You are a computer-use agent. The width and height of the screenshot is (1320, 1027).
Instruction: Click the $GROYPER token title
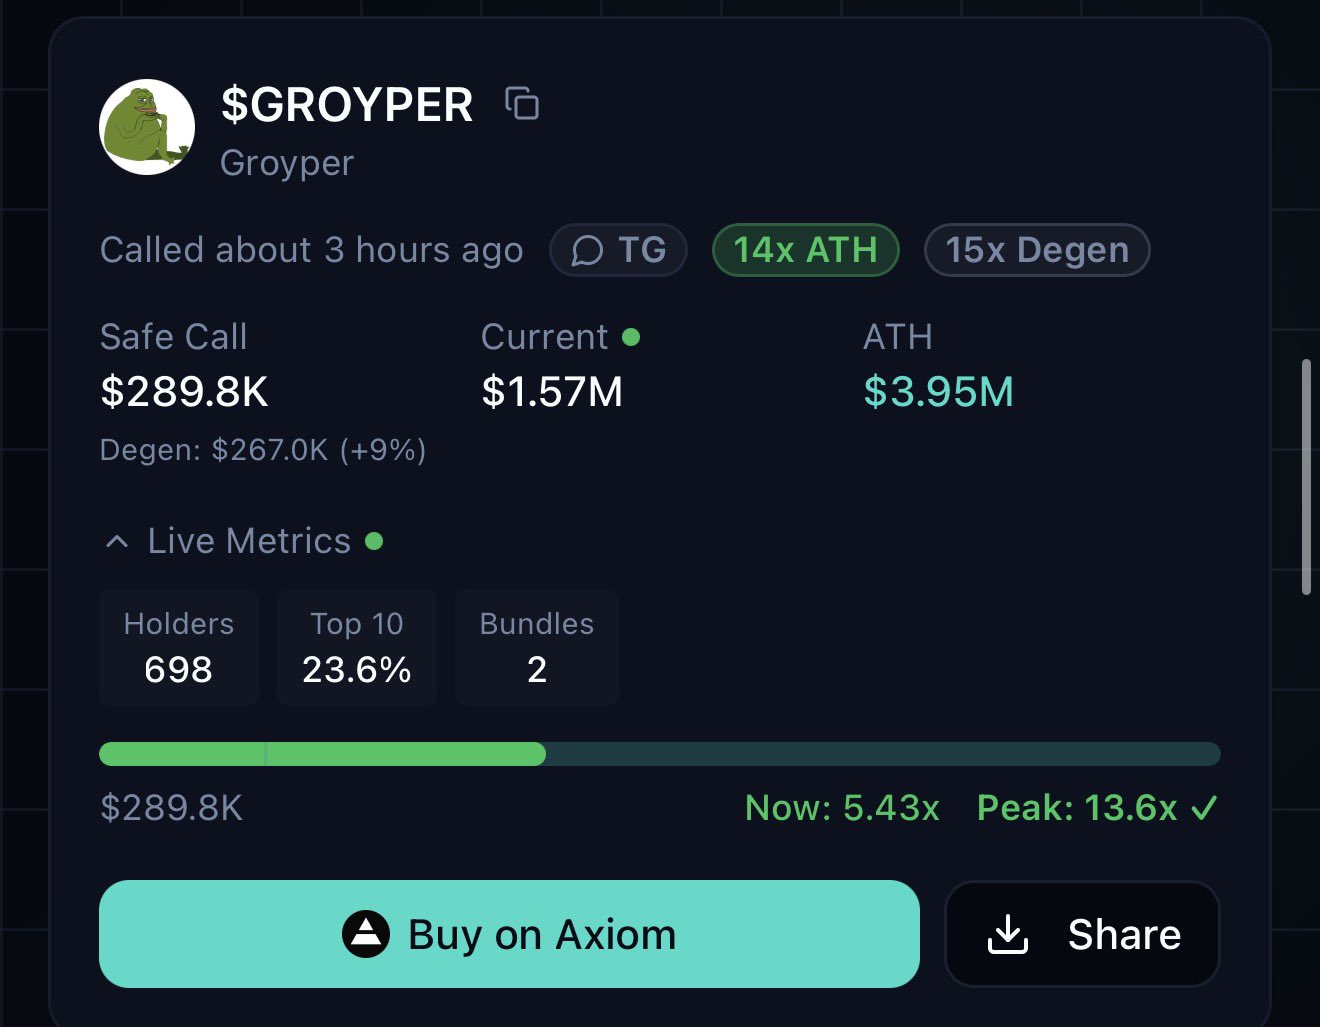347,105
